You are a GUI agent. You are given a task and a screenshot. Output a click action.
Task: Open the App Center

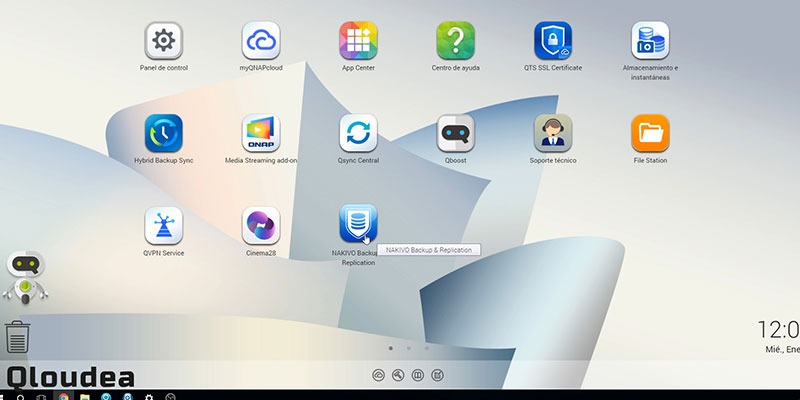(358, 40)
